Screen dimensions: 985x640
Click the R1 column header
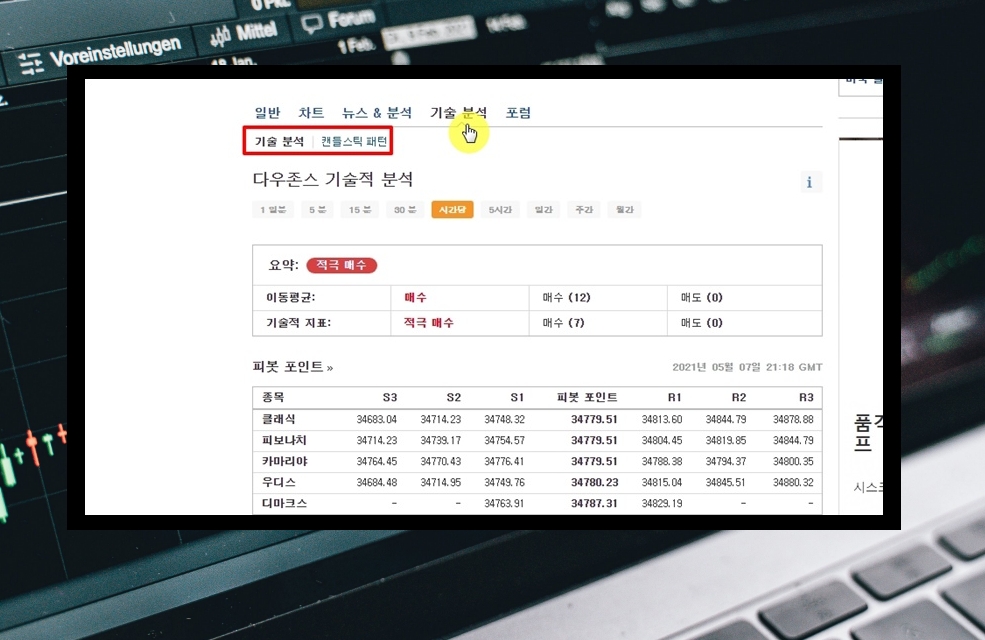point(675,397)
